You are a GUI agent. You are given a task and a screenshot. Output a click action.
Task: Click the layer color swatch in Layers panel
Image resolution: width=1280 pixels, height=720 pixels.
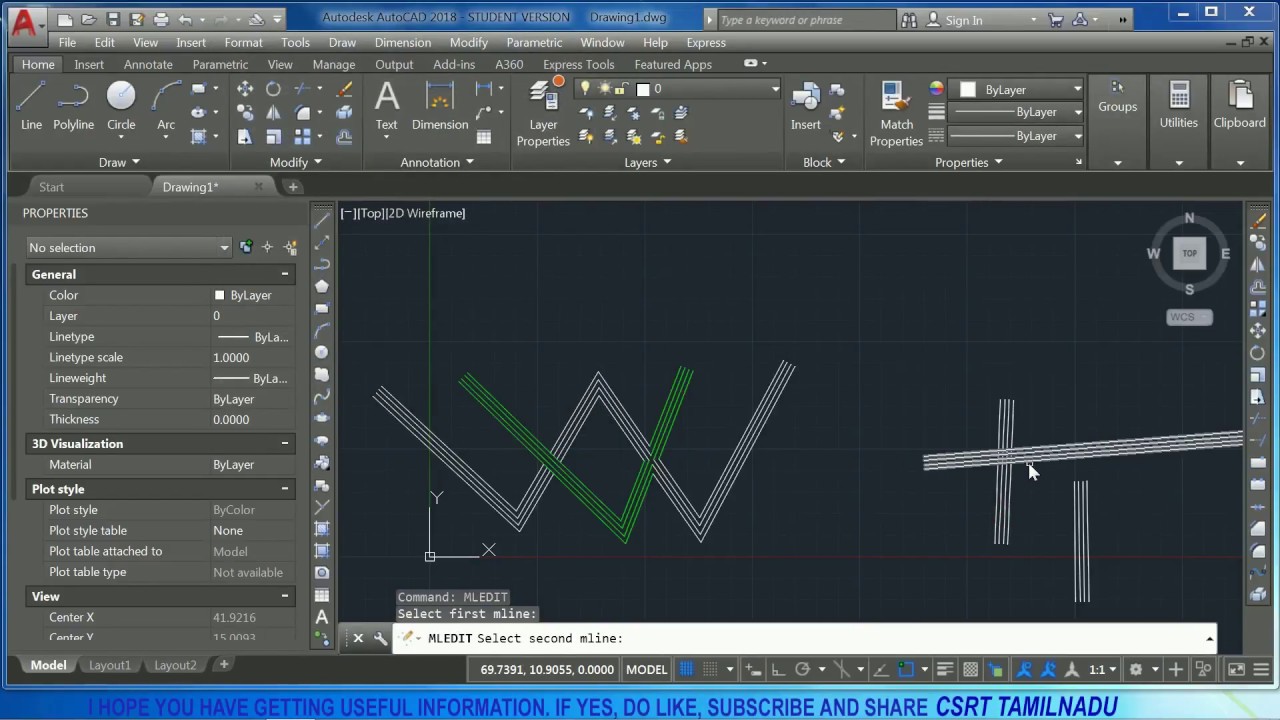click(x=643, y=89)
